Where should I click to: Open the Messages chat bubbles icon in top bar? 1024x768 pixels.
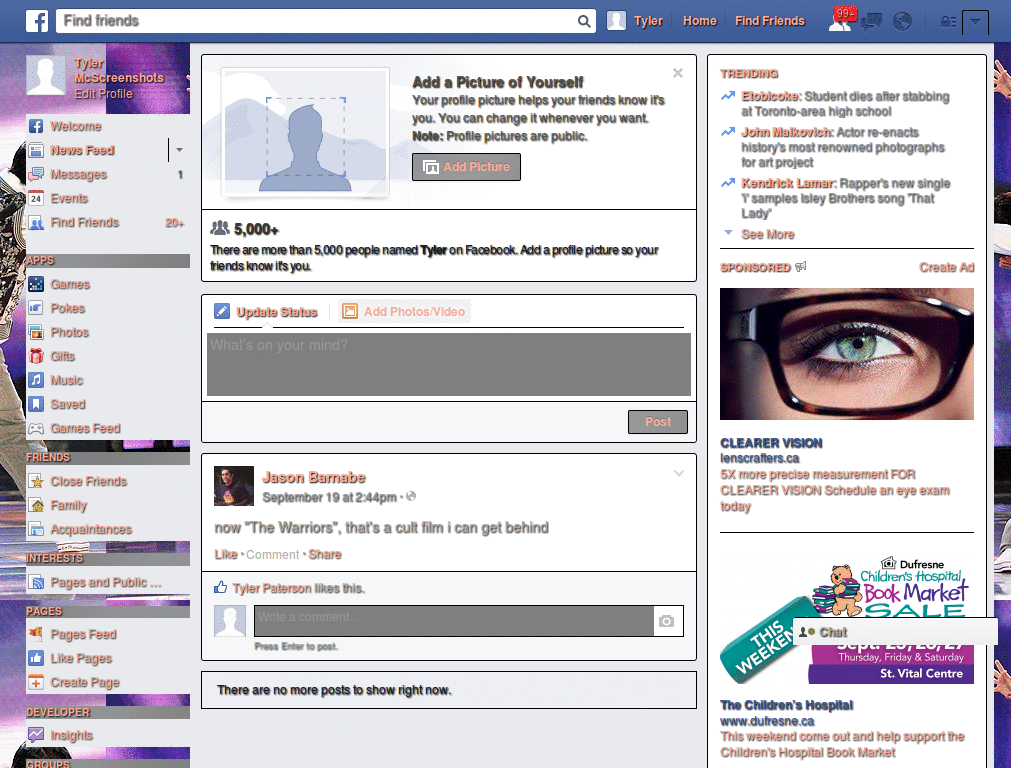871,20
